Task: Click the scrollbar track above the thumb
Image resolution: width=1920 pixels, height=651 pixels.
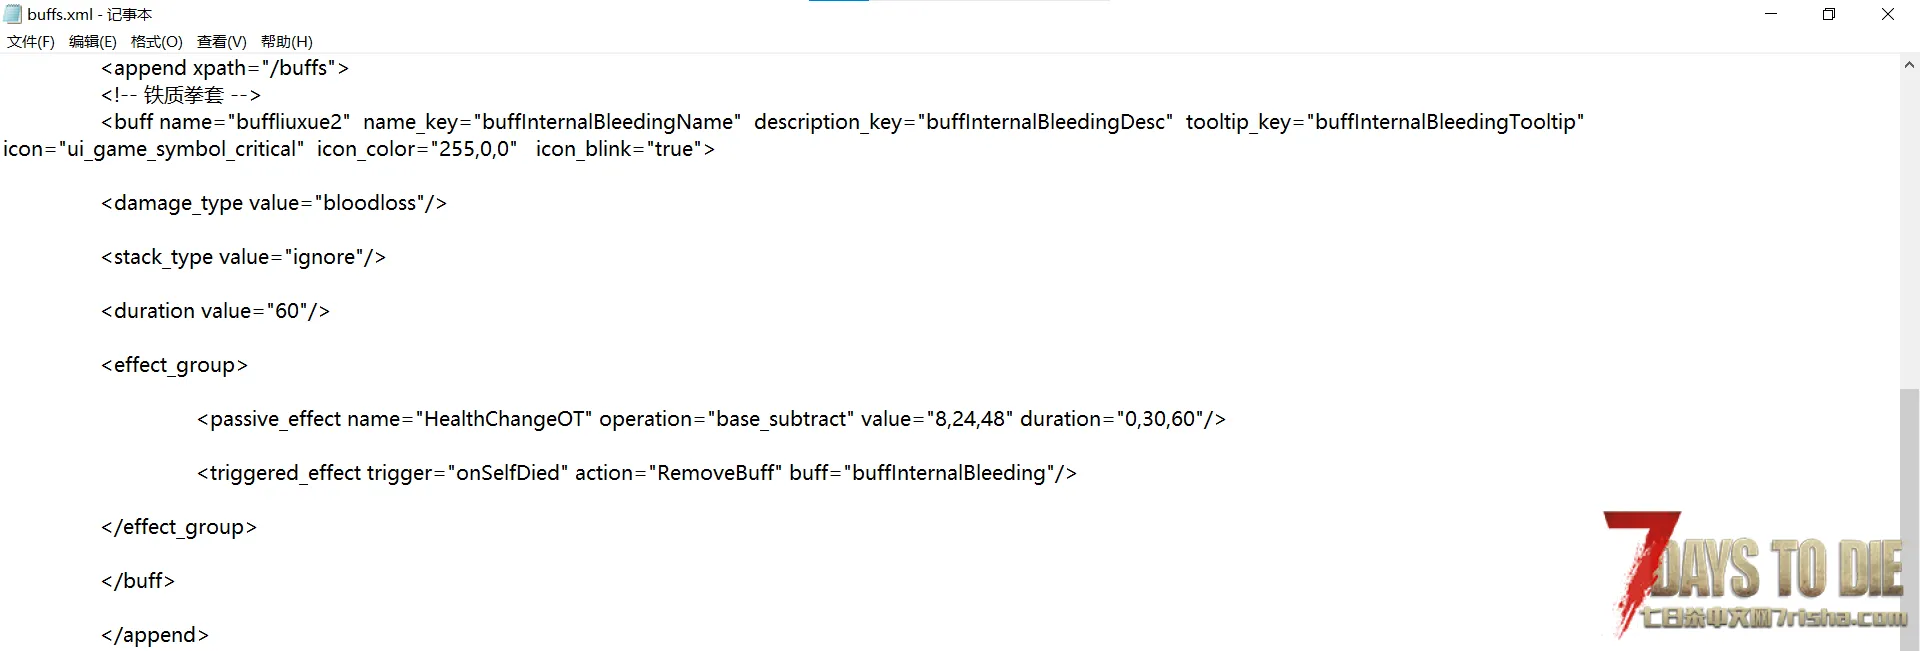Action: (1909, 230)
